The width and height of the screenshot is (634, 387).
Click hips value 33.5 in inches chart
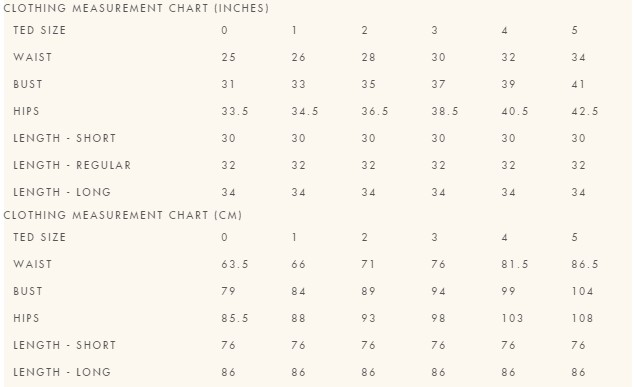[235, 111]
